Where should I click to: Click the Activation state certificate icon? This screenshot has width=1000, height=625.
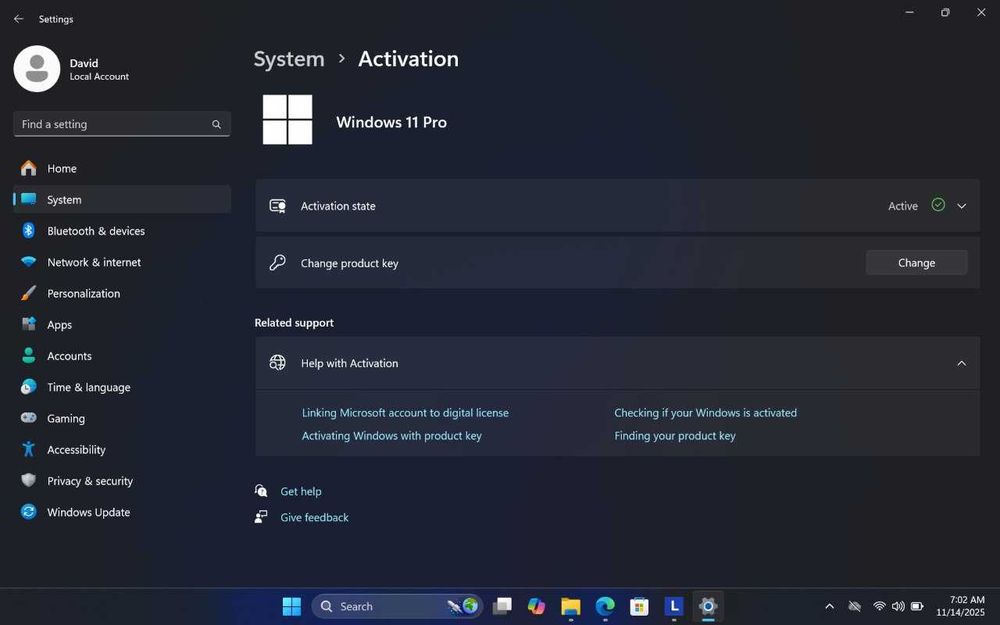pos(277,205)
